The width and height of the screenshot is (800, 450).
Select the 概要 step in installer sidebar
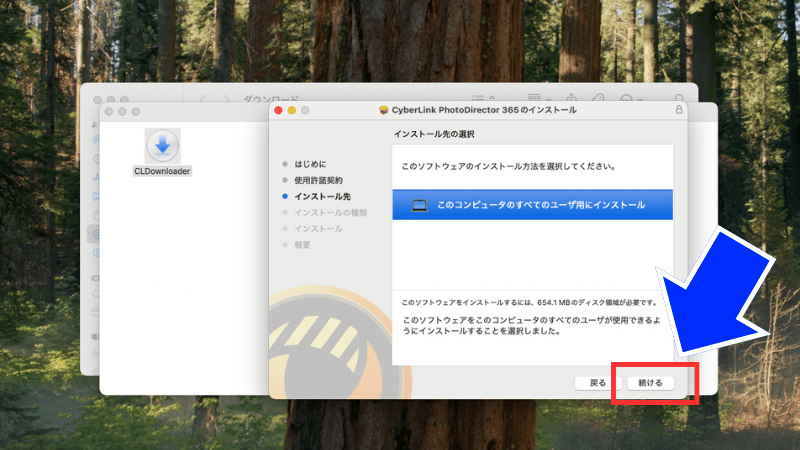(x=302, y=245)
